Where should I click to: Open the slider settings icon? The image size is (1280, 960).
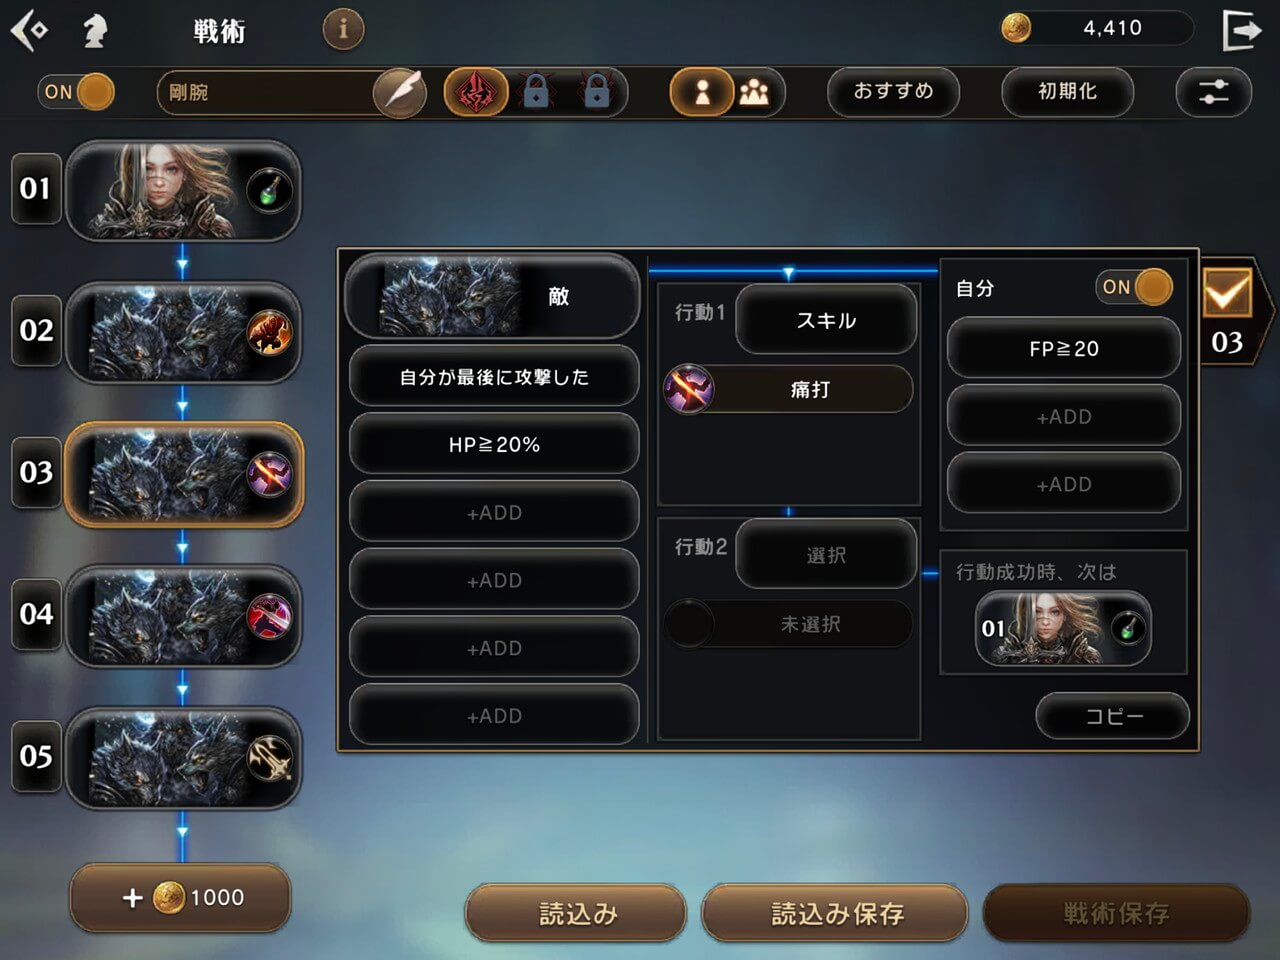[1214, 93]
